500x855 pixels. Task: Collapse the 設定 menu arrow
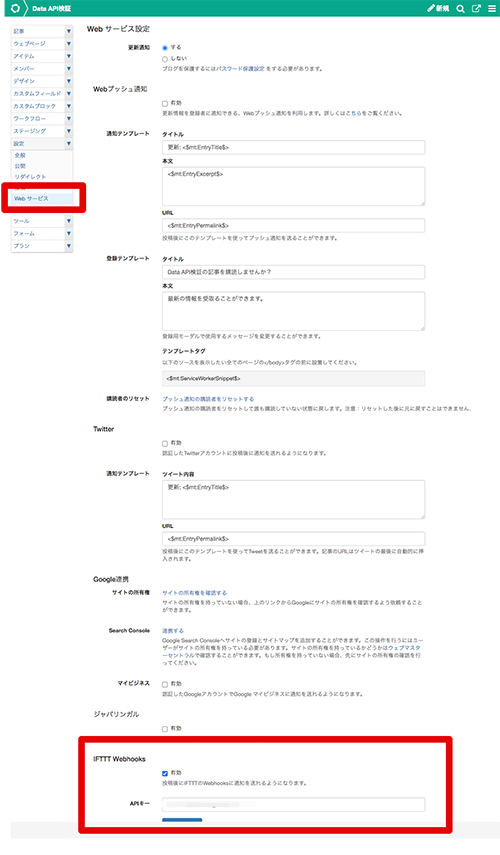[69, 144]
